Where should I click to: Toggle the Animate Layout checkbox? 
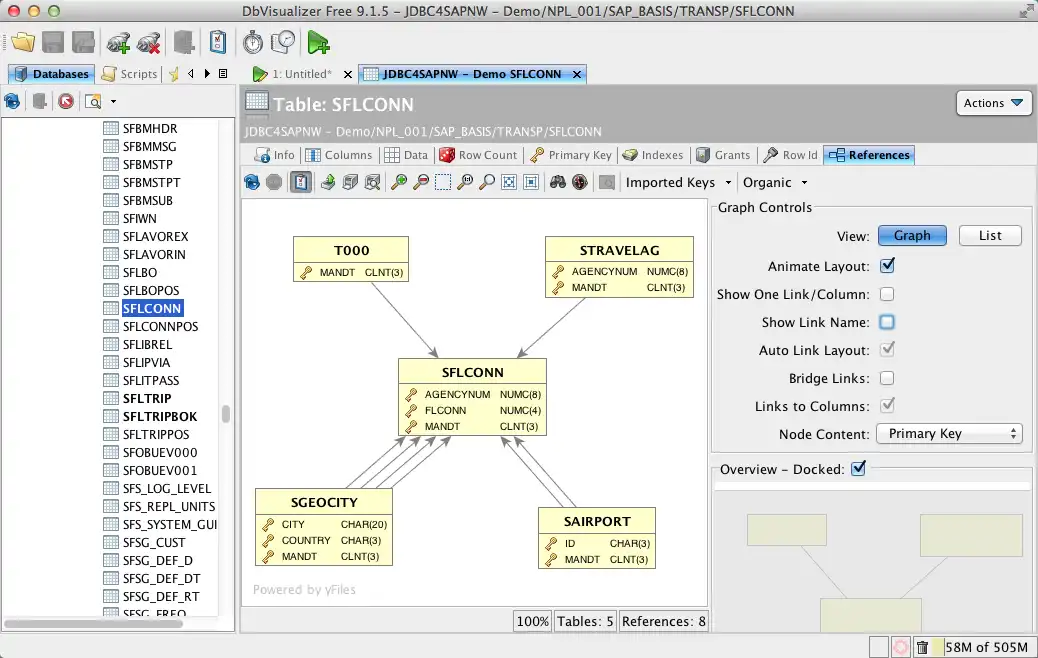point(887,266)
